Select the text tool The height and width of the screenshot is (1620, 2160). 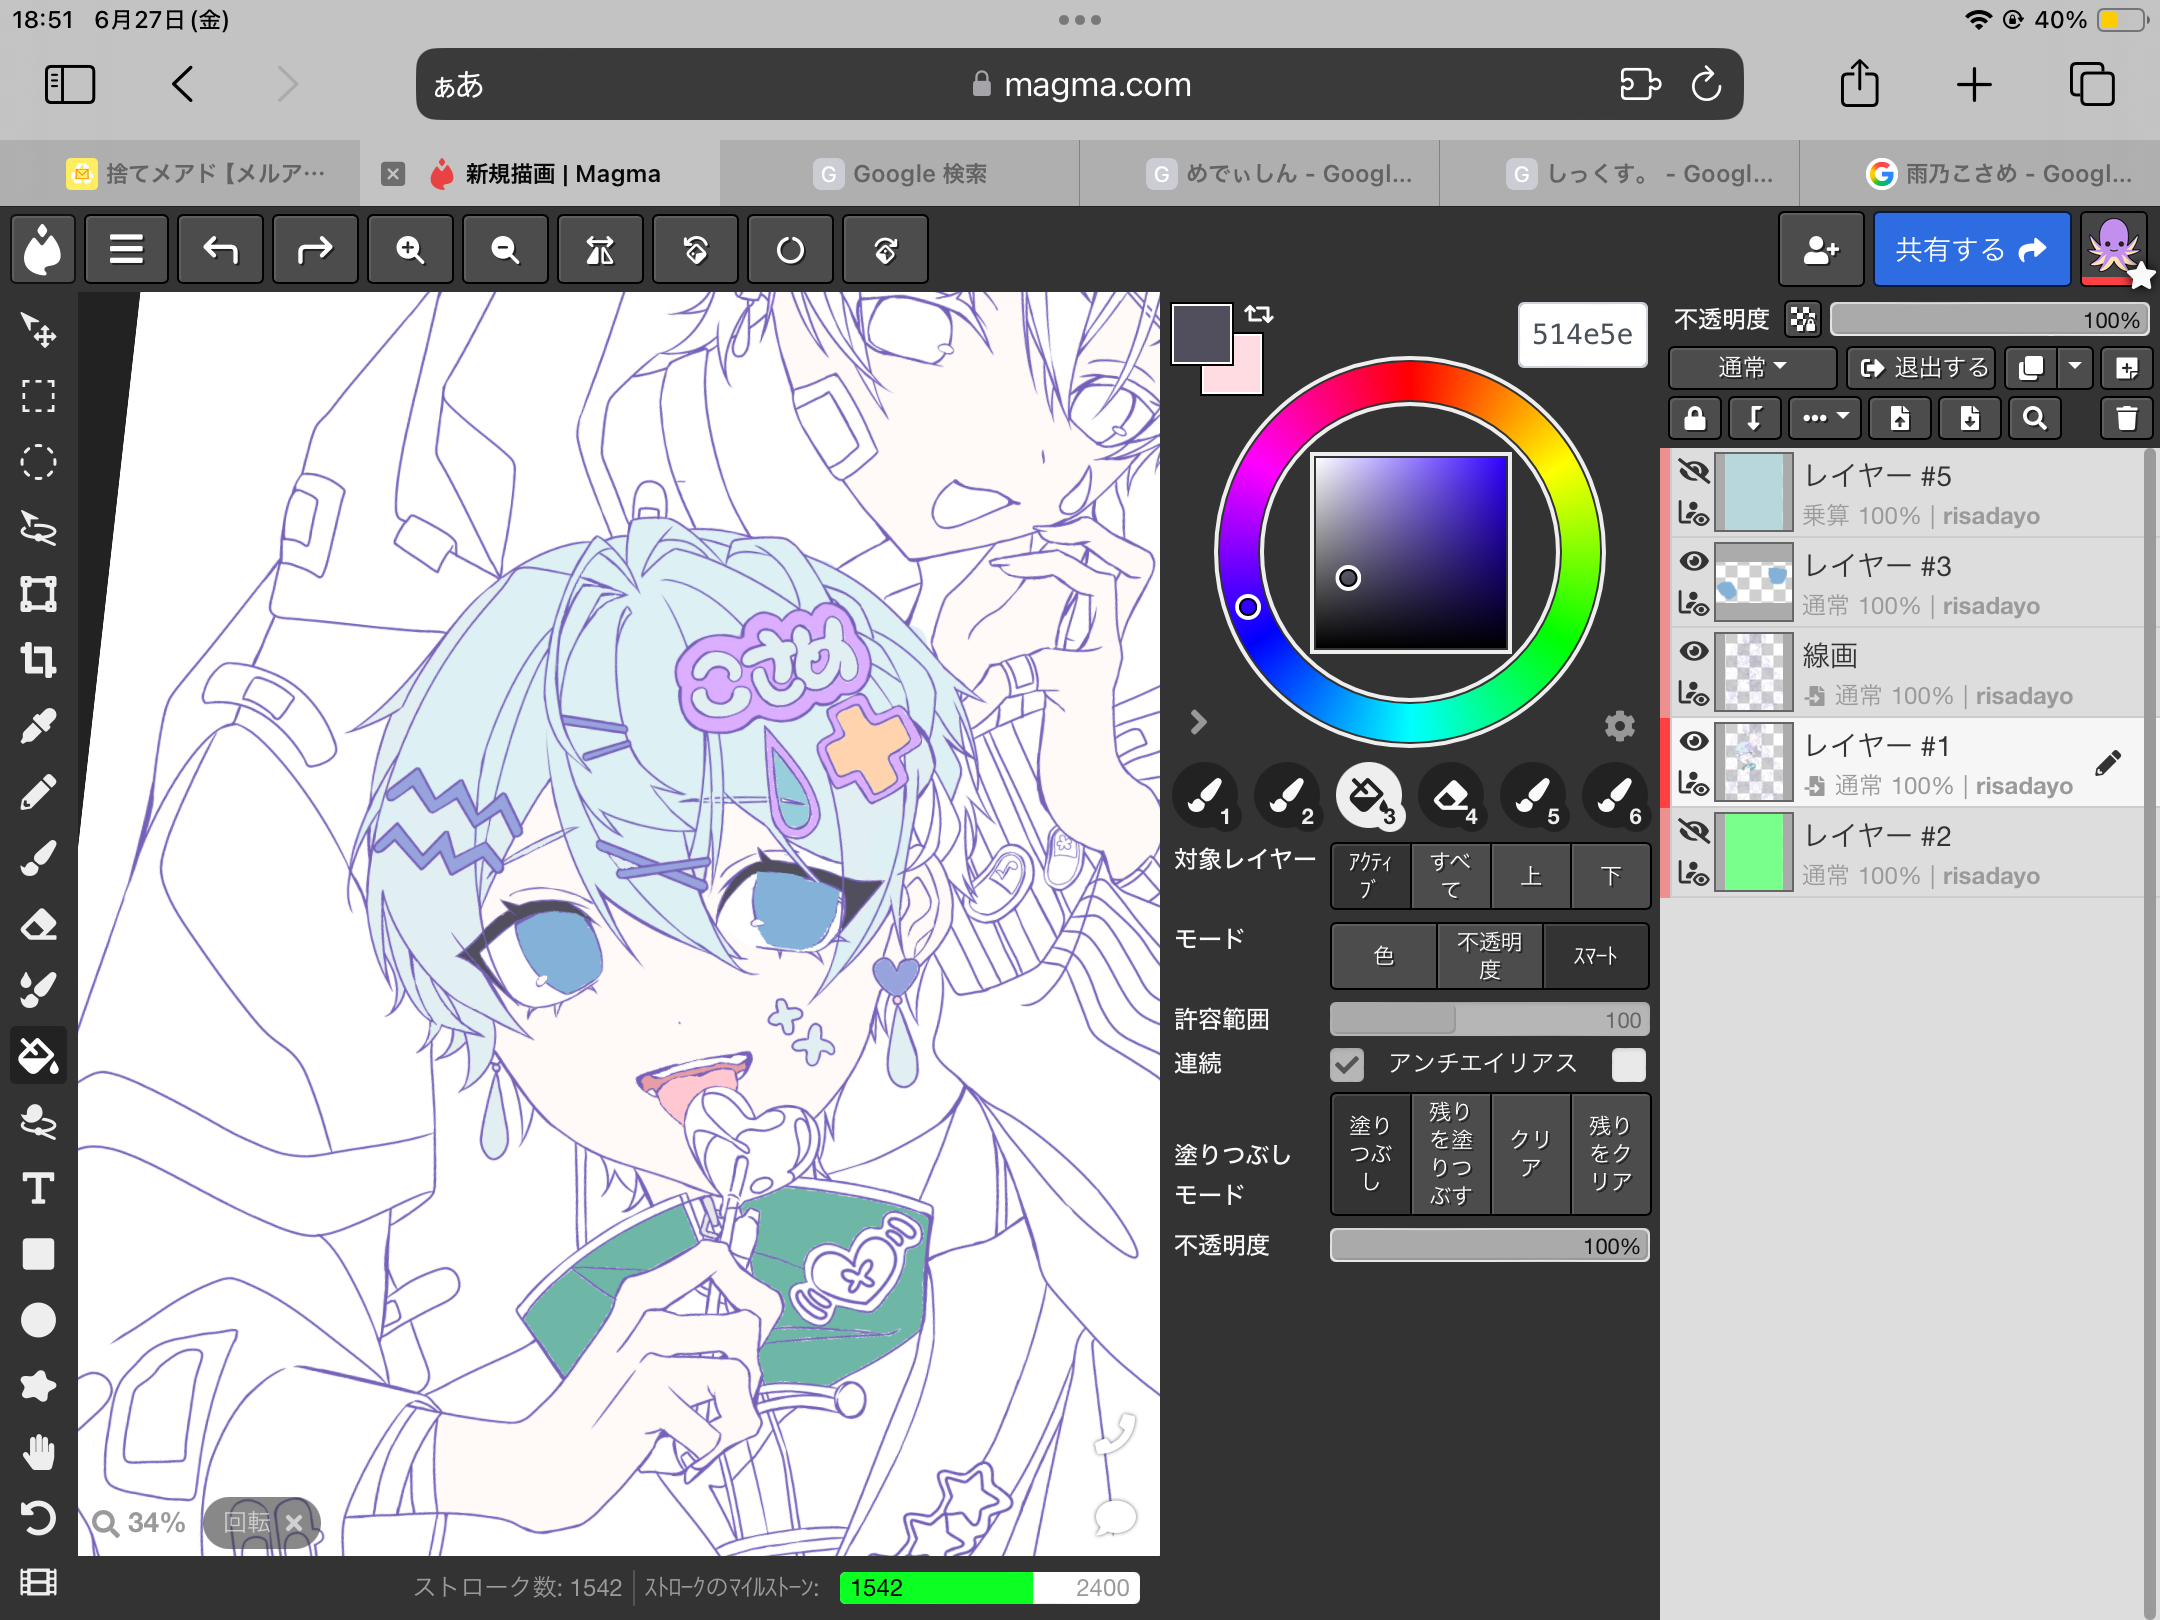tap(38, 1189)
